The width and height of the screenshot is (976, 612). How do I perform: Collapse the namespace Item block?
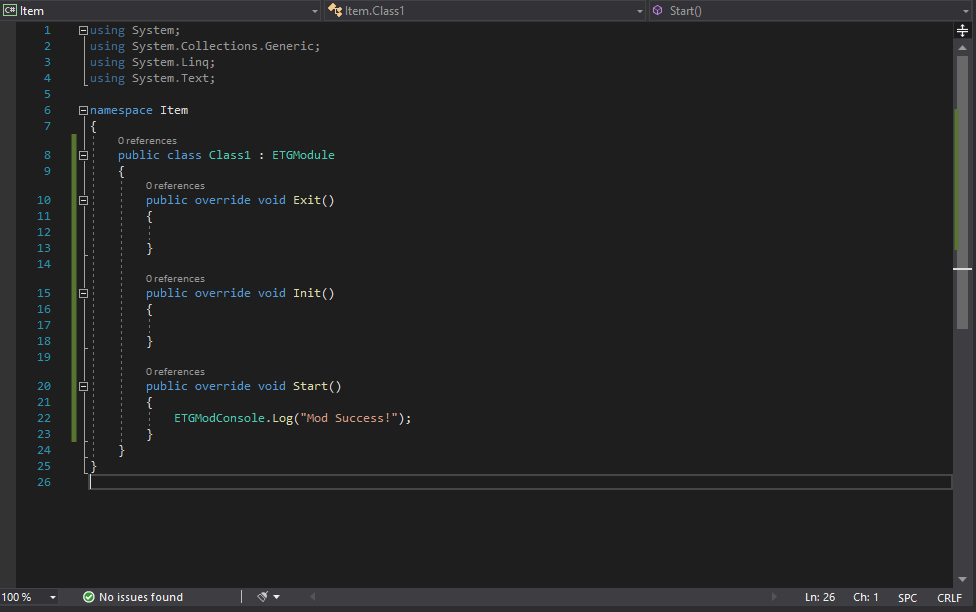click(x=83, y=110)
